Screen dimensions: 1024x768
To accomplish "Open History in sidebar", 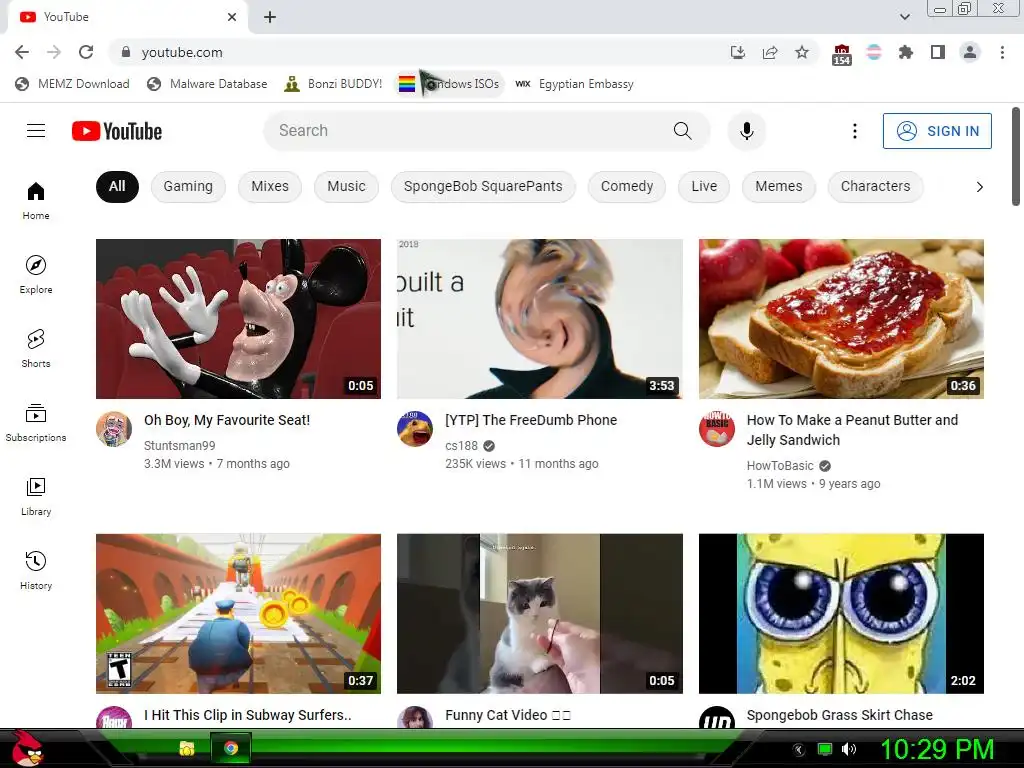I will coord(36,570).
